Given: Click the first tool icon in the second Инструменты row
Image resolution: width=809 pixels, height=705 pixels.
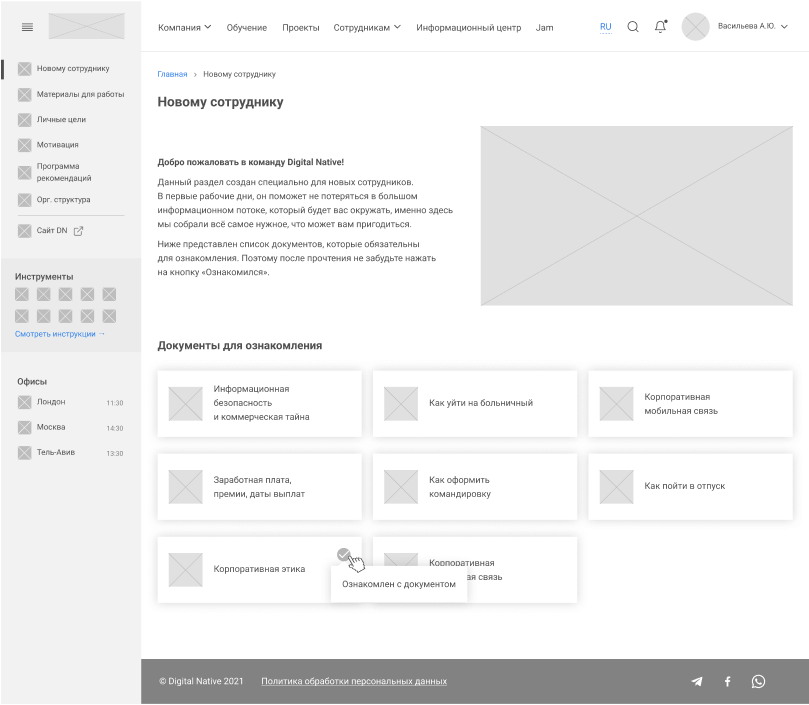Looking at the screenshot, I should point(22,316).
